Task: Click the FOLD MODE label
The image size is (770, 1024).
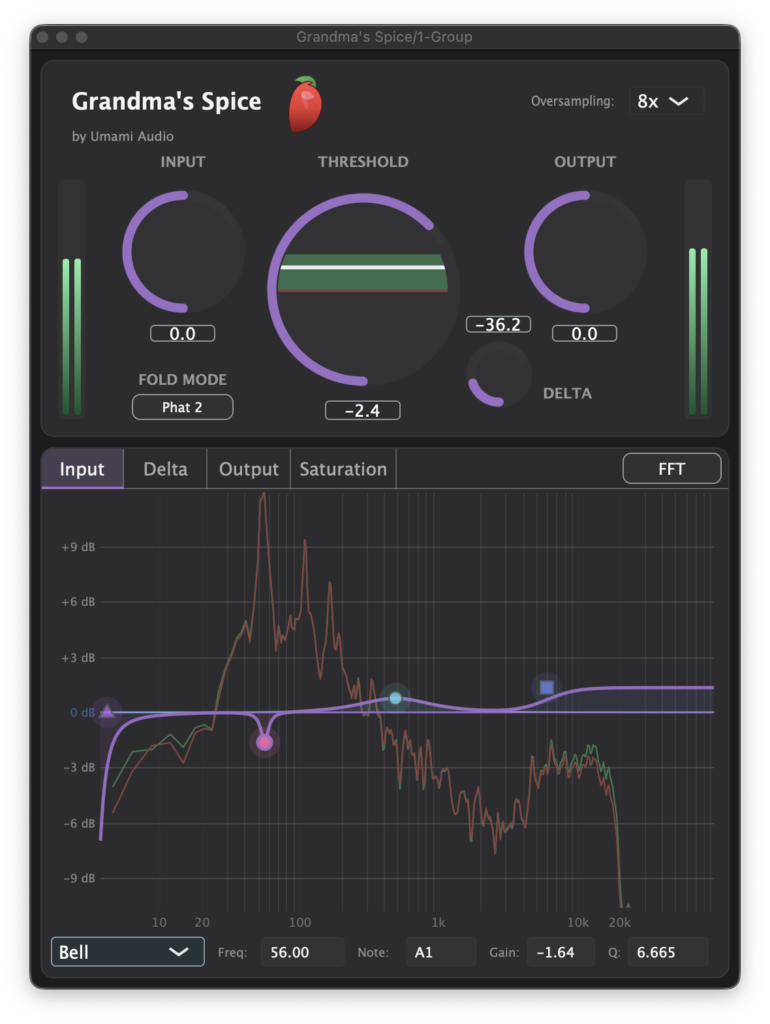Action: point(182,379)
